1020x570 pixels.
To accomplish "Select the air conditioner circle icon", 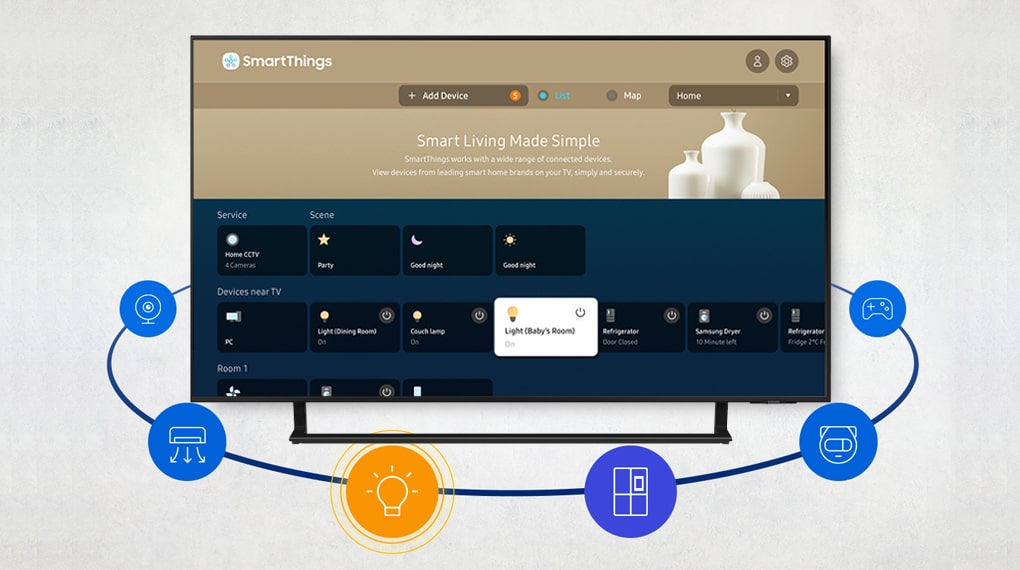I will 187,441.
